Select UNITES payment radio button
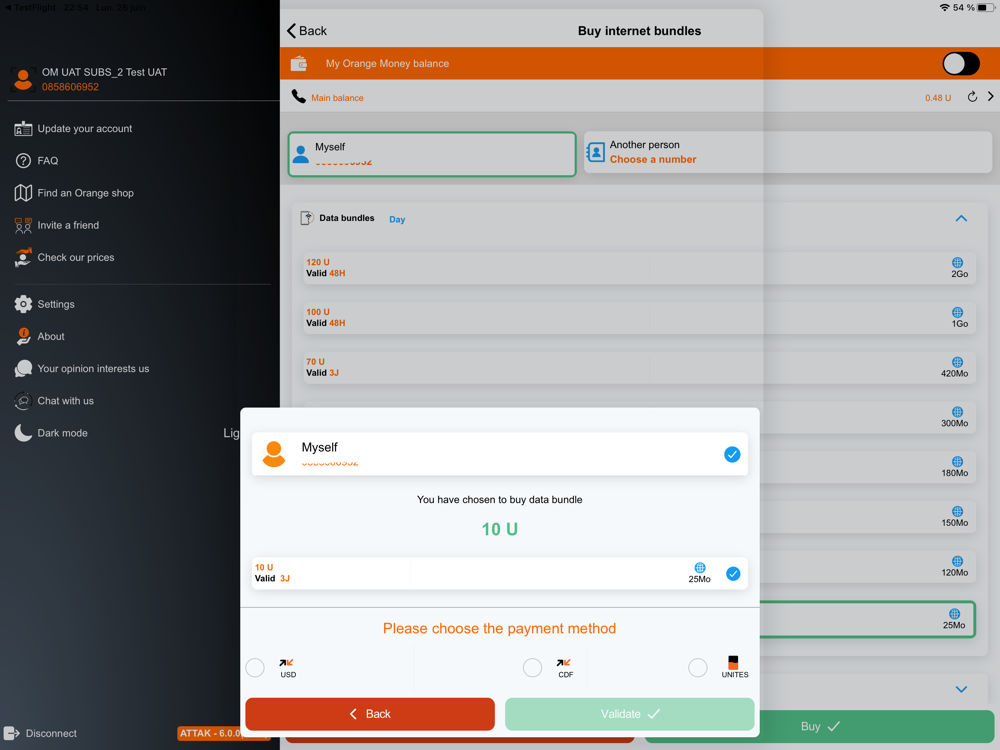Viewport: 1000px width, 750px height. (x=698, y=668)
